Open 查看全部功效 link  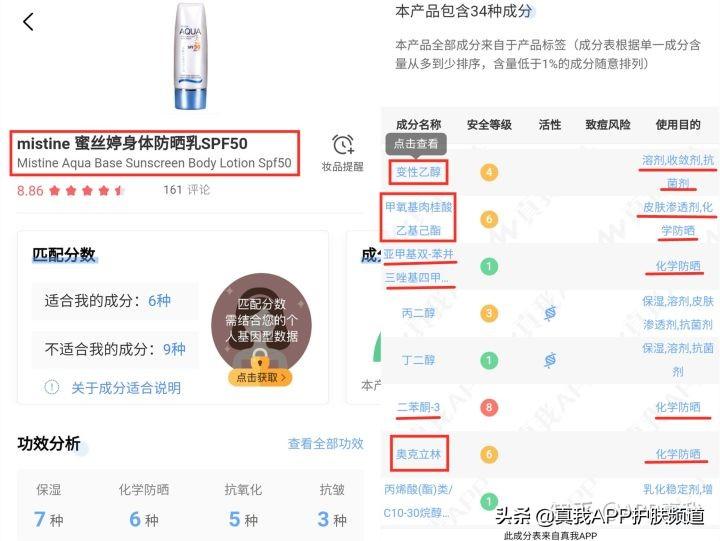326,443
